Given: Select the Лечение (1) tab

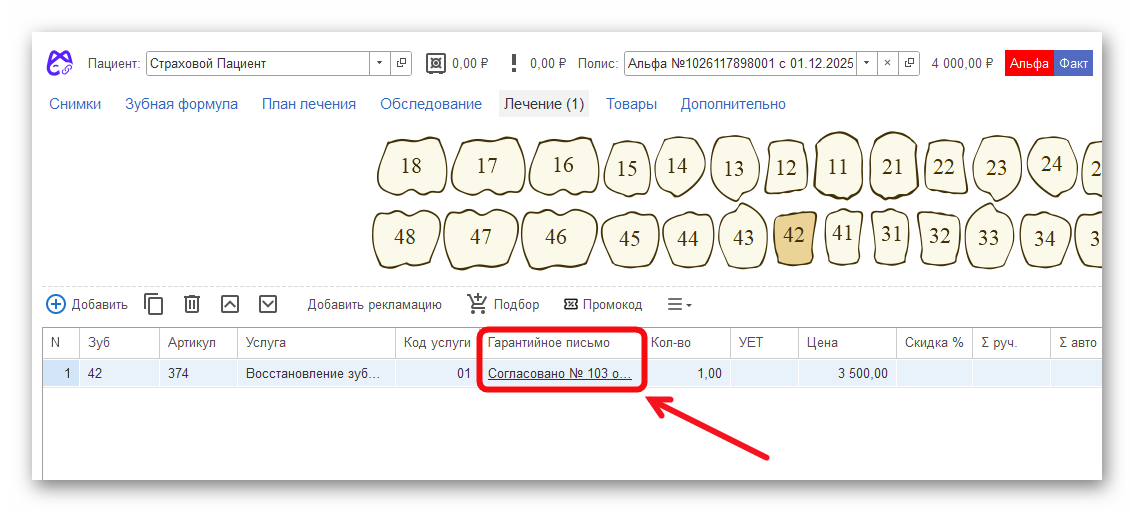Looking at the screenshot, I should (544, 104).
